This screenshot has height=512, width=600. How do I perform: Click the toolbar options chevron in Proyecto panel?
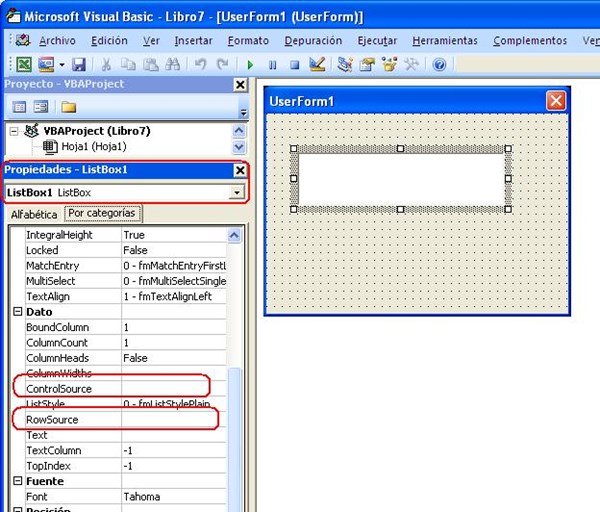pyautogui.click(x=243, y=113)
